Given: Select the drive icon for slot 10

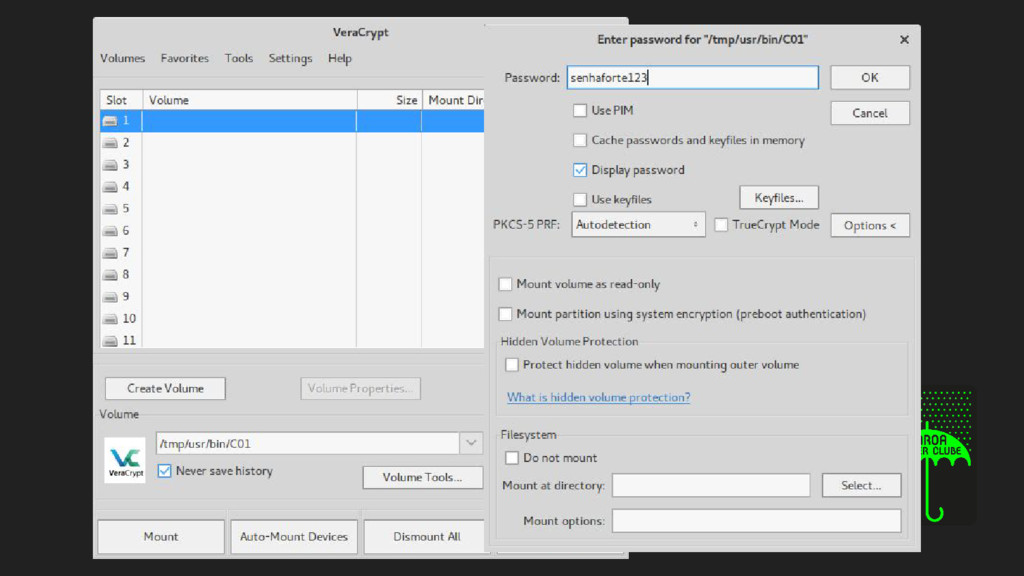Looking at the screenshot, I should click(110, 319).
